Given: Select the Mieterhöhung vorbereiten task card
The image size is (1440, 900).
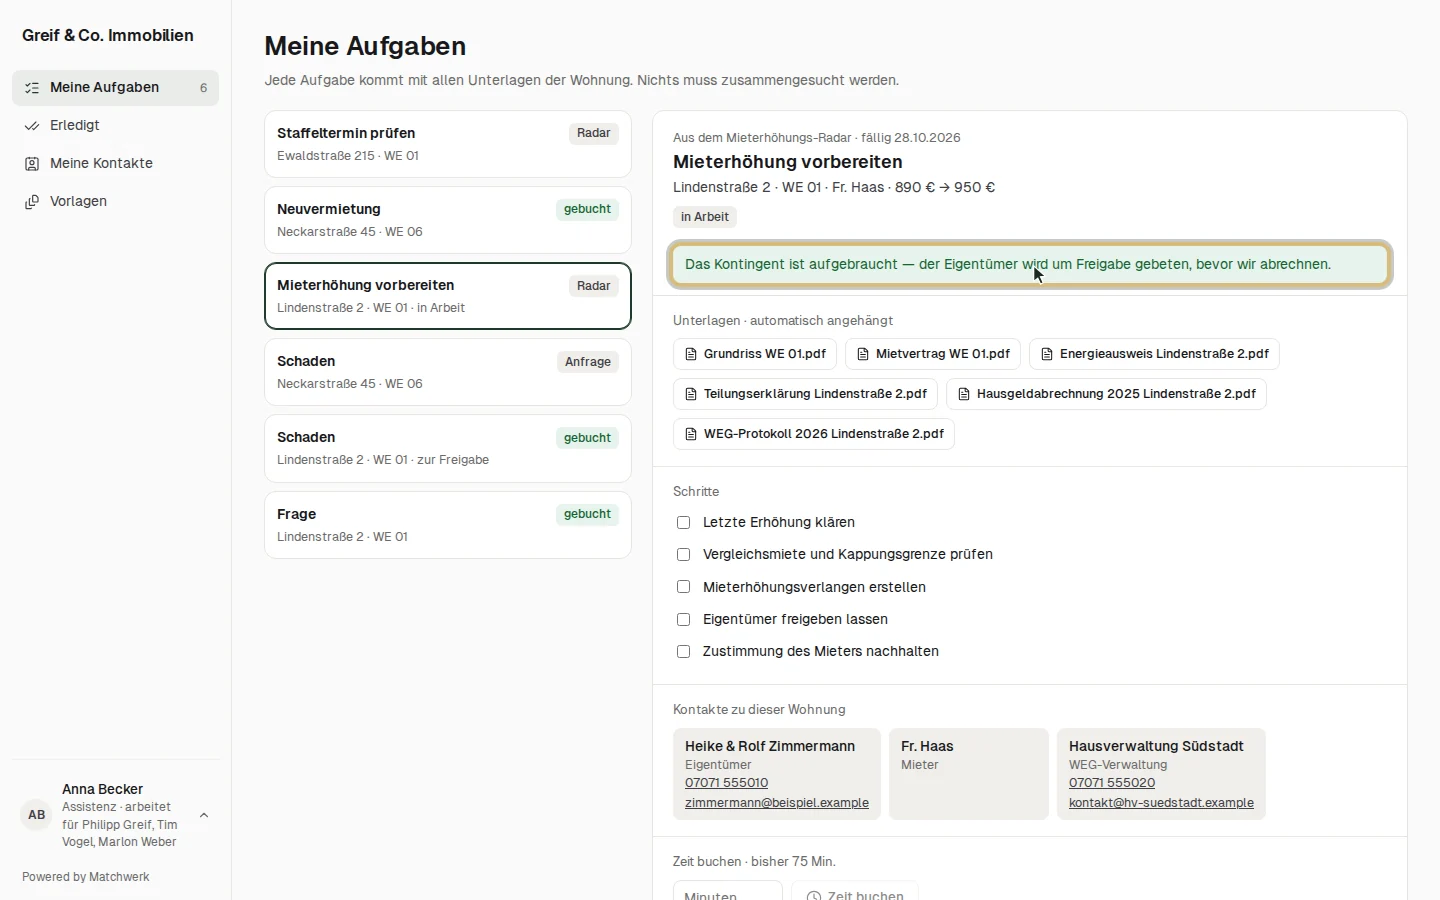Looking at the screenshot, I should point(448,296).
